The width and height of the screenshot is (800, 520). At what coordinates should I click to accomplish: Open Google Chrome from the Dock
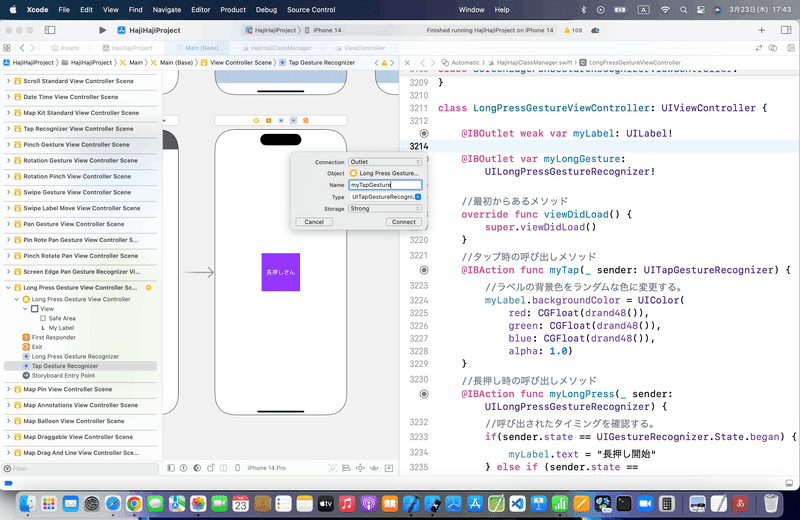[x=134, y=504]
